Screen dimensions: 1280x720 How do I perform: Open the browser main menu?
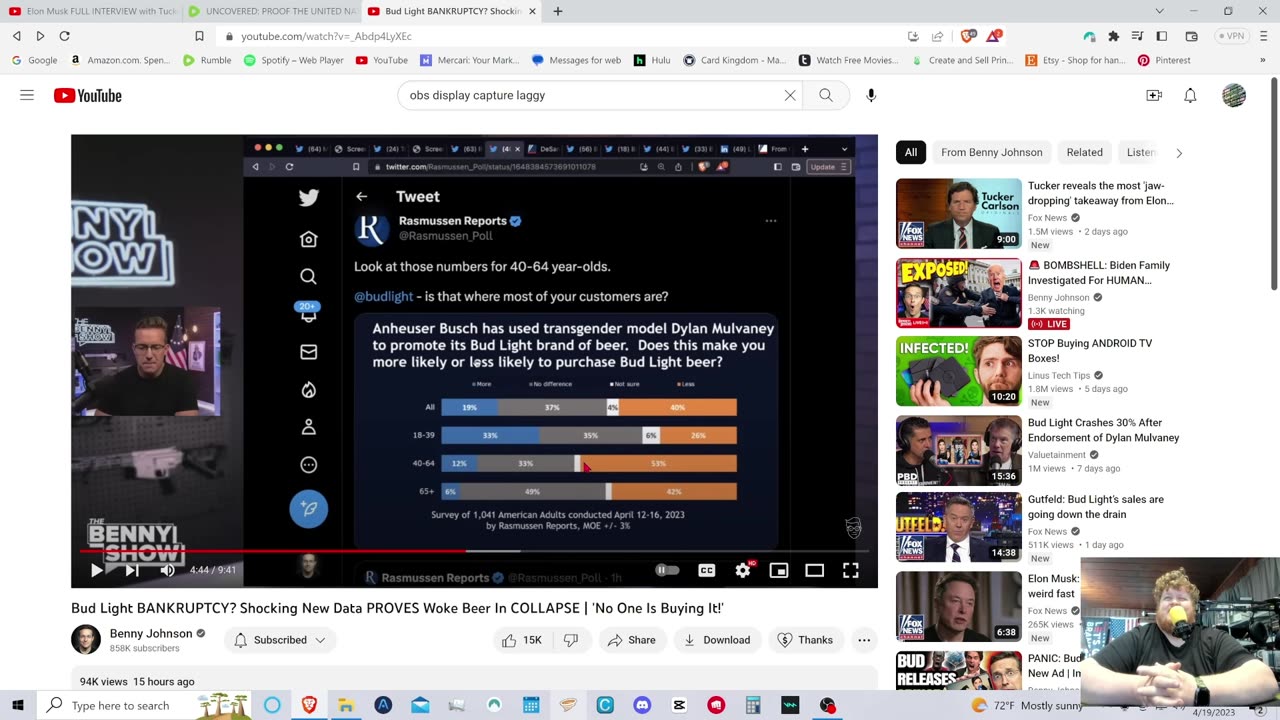1263,36
